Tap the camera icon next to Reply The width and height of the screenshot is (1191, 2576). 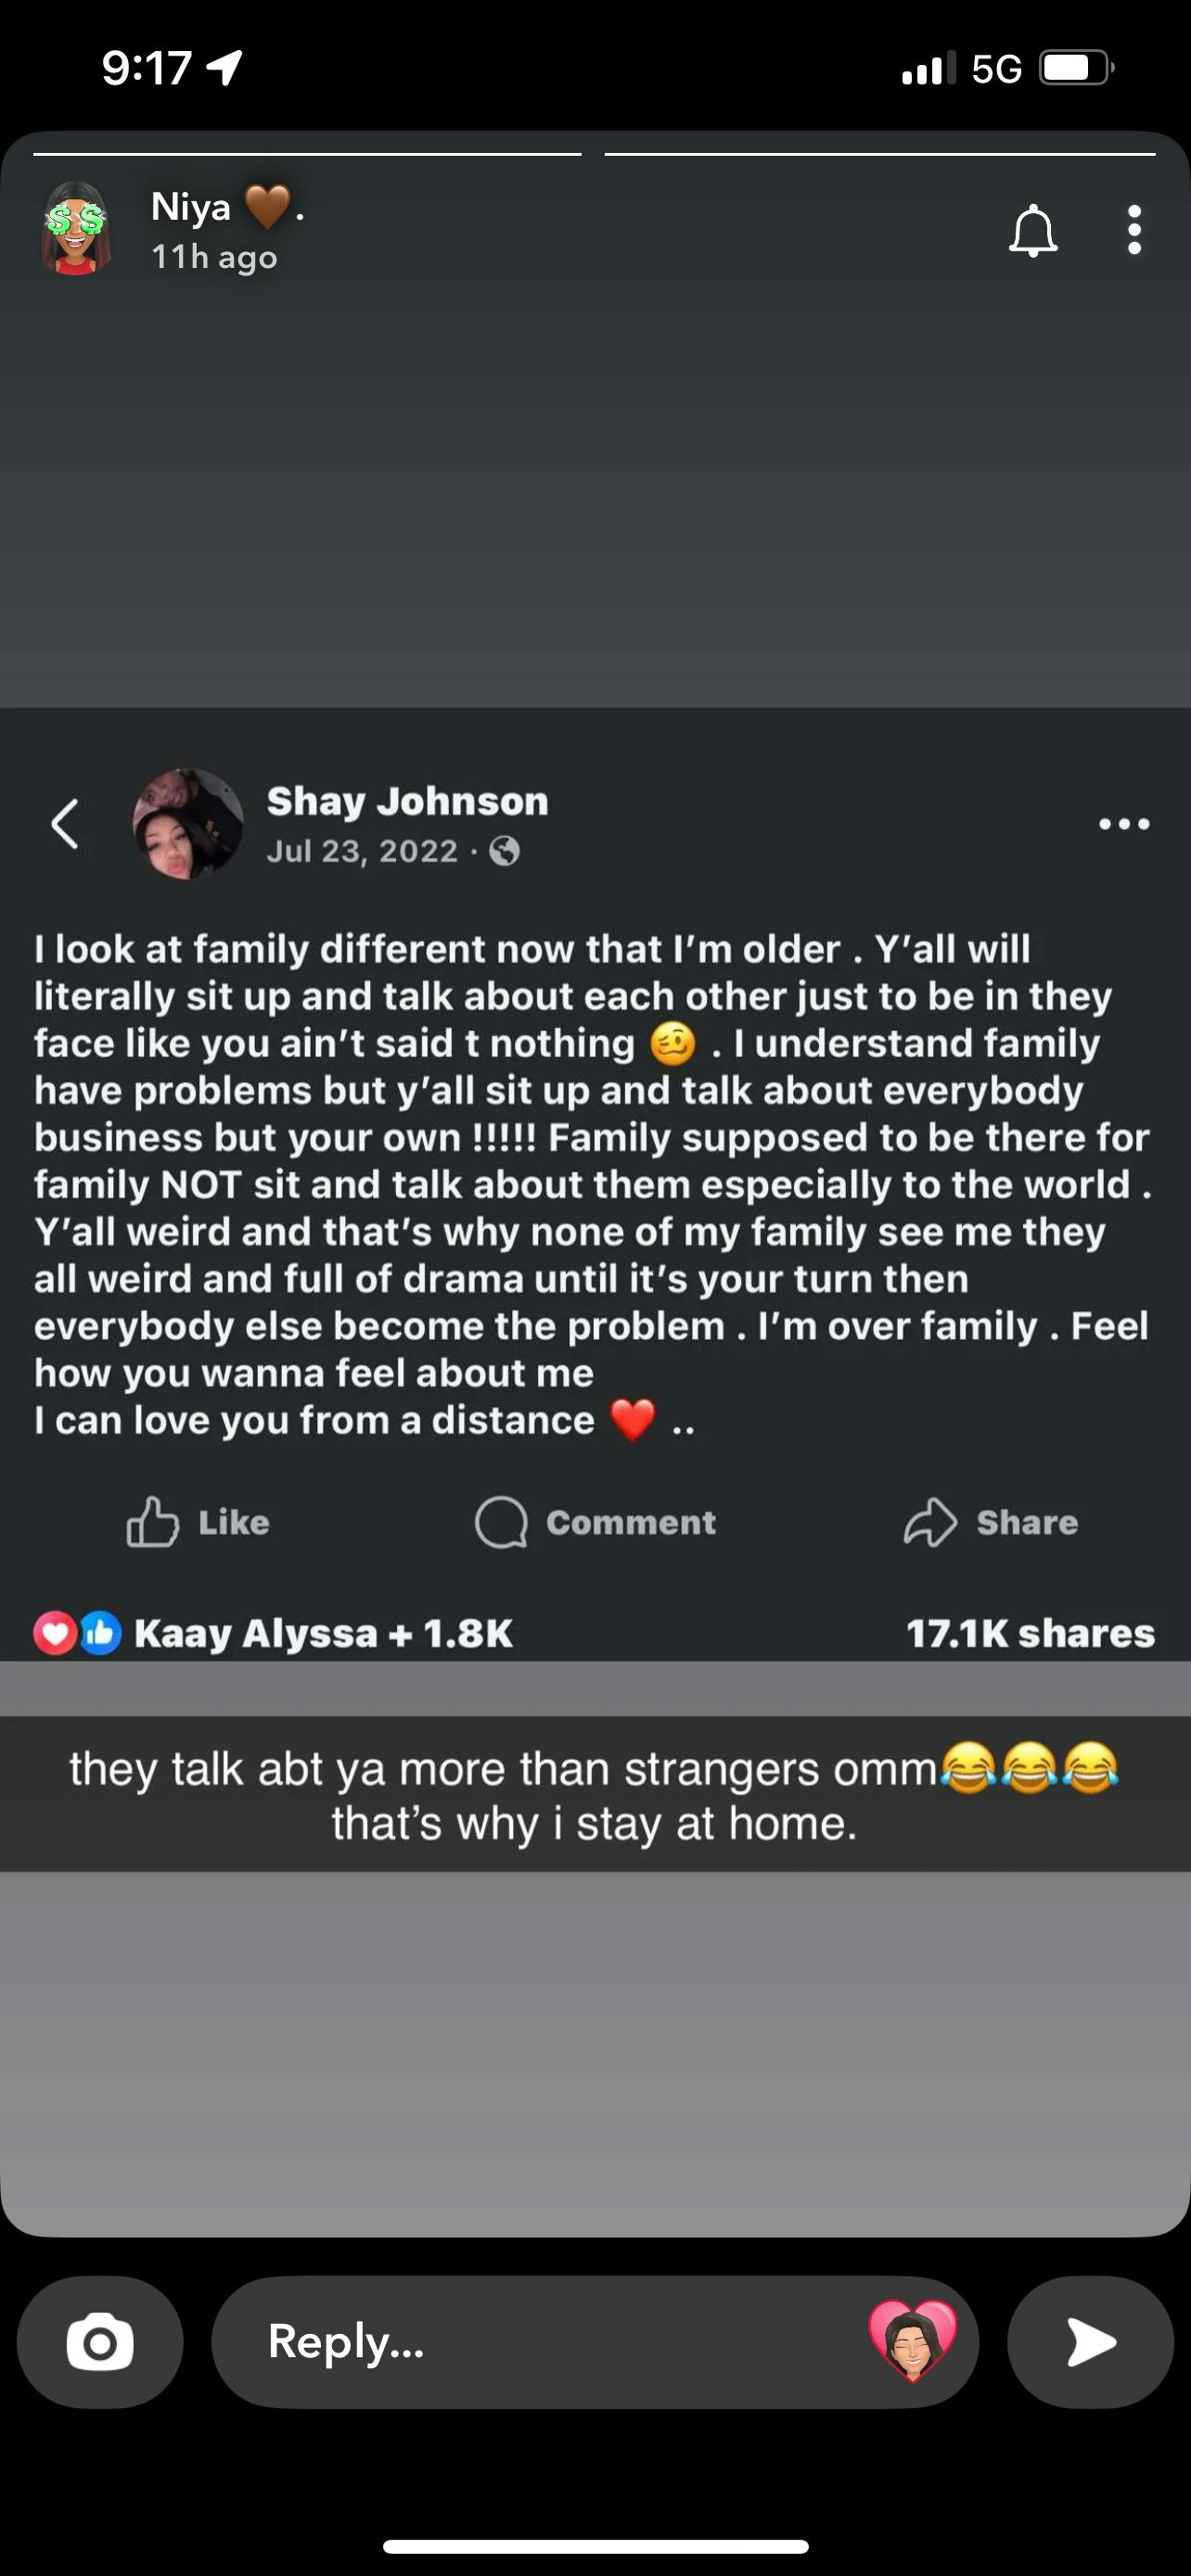[100, 2342]
